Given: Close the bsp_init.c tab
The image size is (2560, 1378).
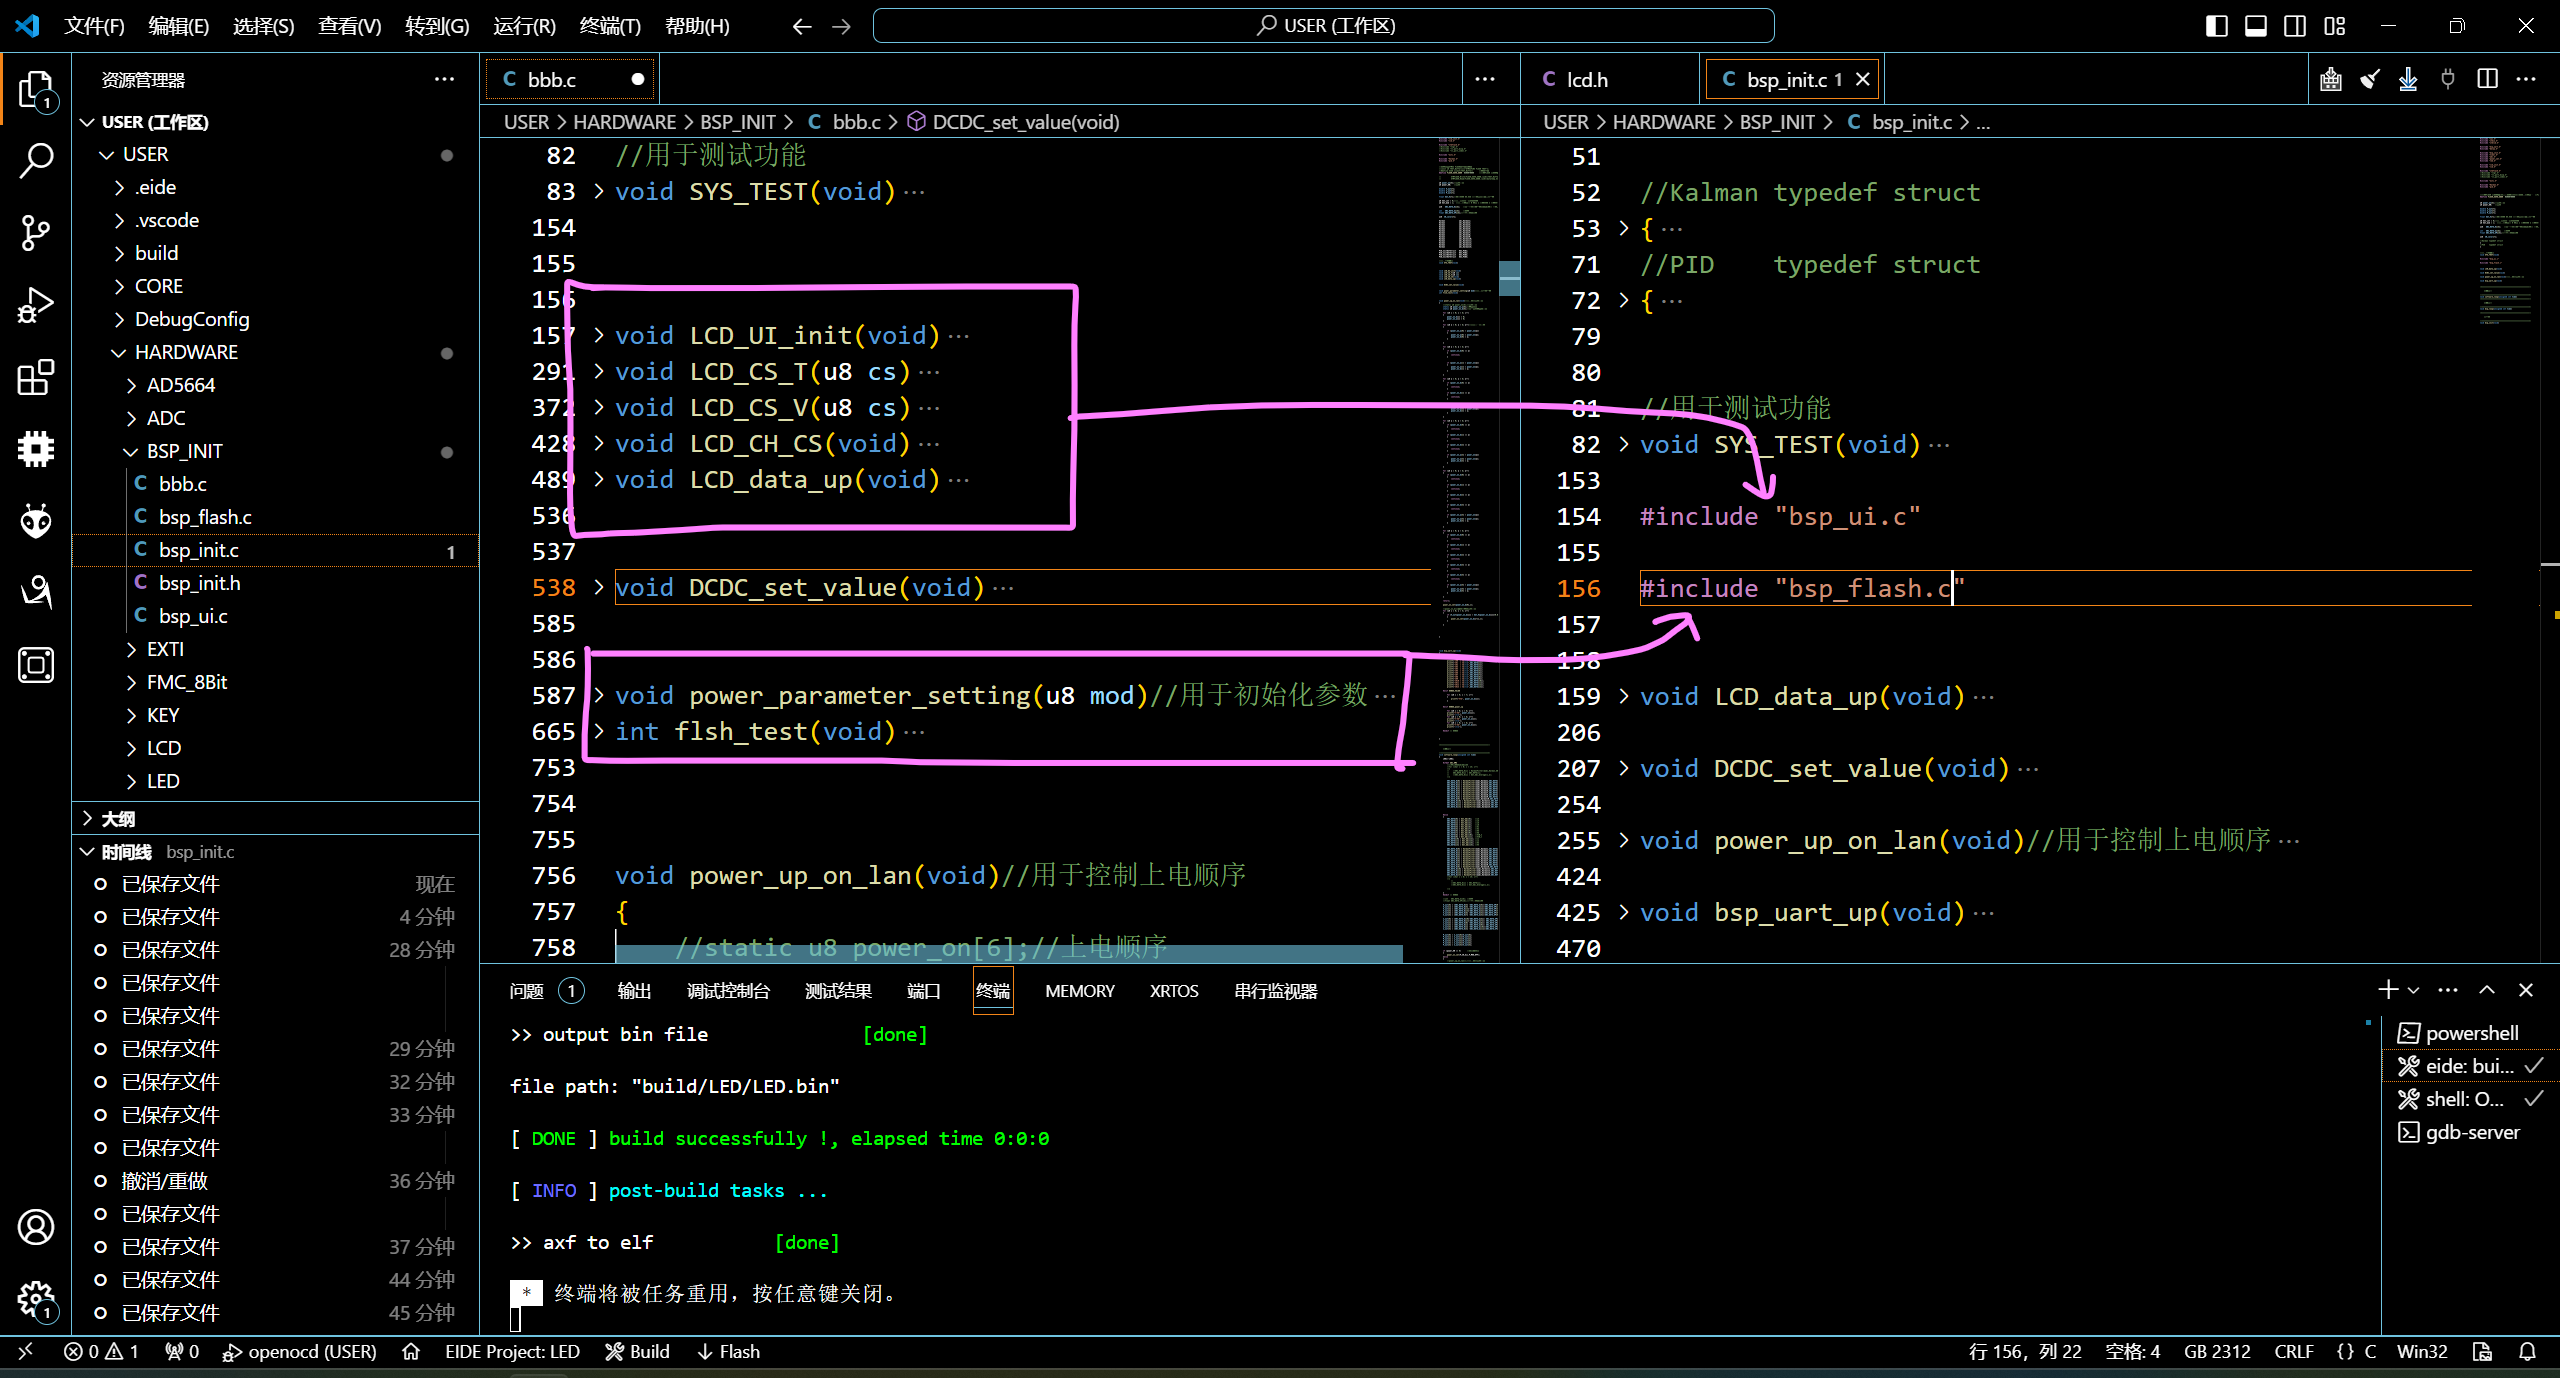Looking at the screenshot, I should pyautogui.click(x=1863, y=79).
